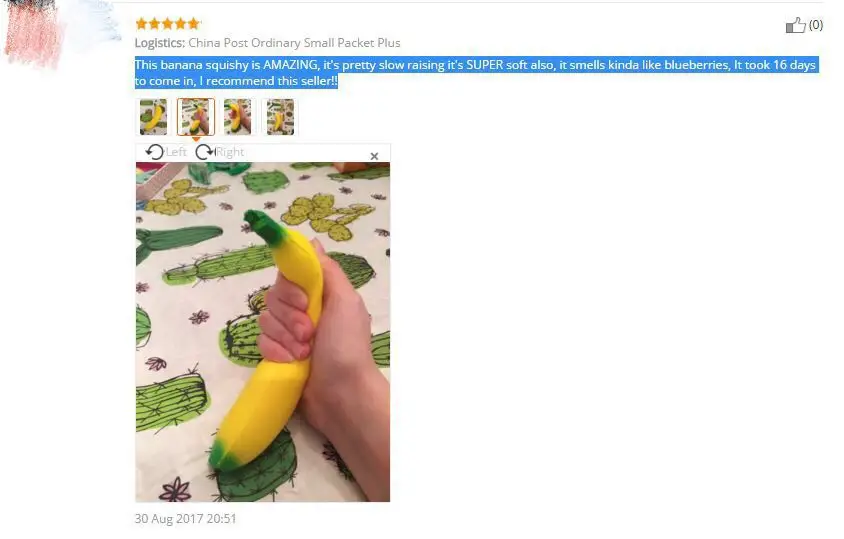This screenshot has width=844, height=539.
Task: Click the 'Left' rotate label
Action: click(x=176, y=152)
